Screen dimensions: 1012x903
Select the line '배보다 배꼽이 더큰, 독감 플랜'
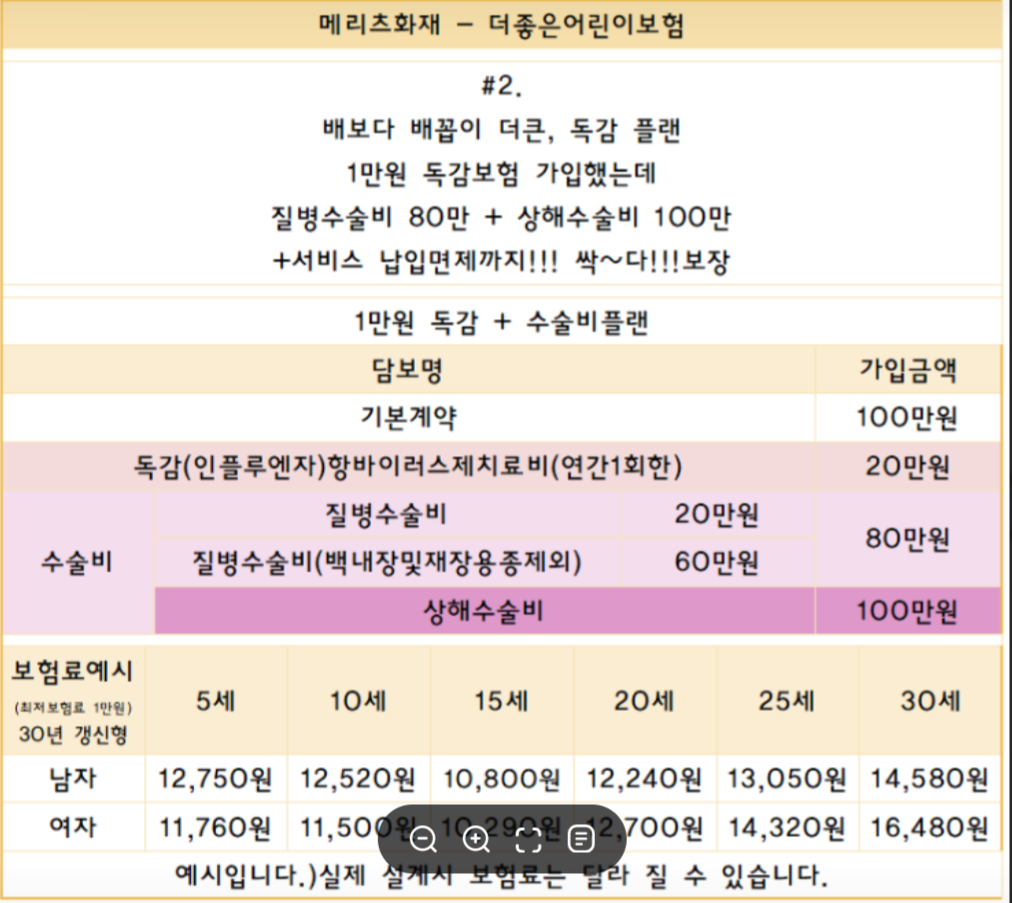(x=501, y=130)
